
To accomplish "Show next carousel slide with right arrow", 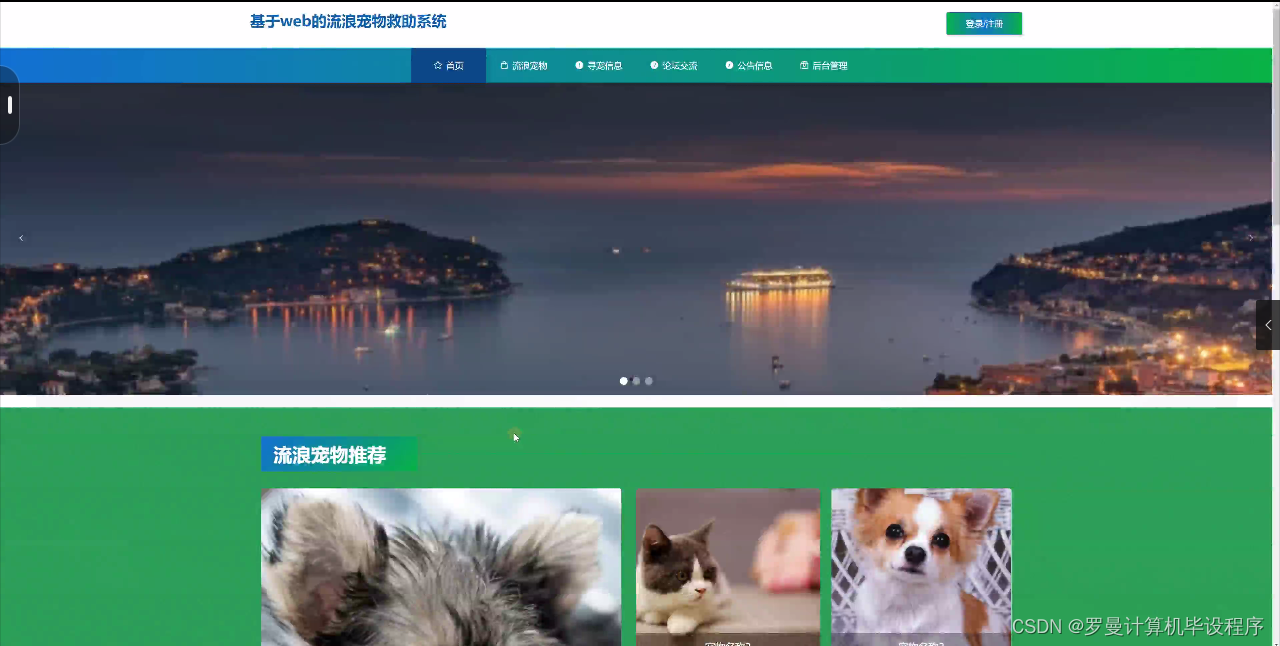I will [1250, 238].
